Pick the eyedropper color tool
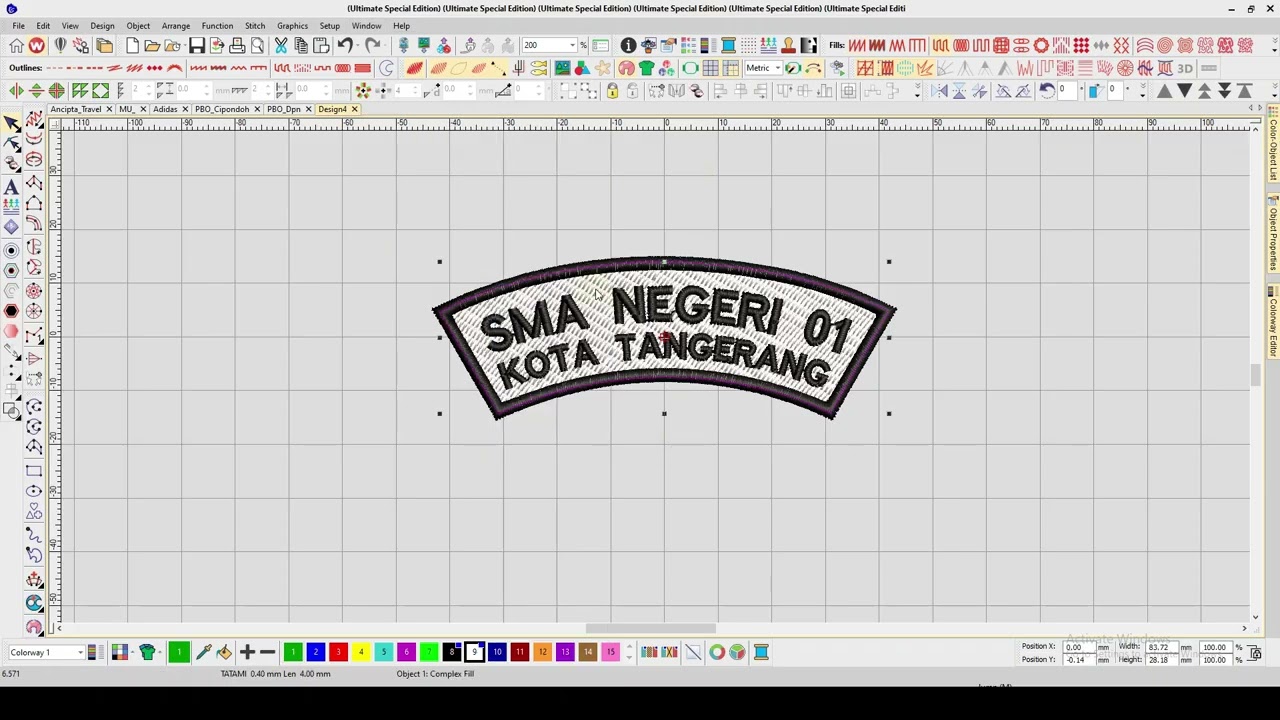The image size is (1280, 720). coord(203,653)
